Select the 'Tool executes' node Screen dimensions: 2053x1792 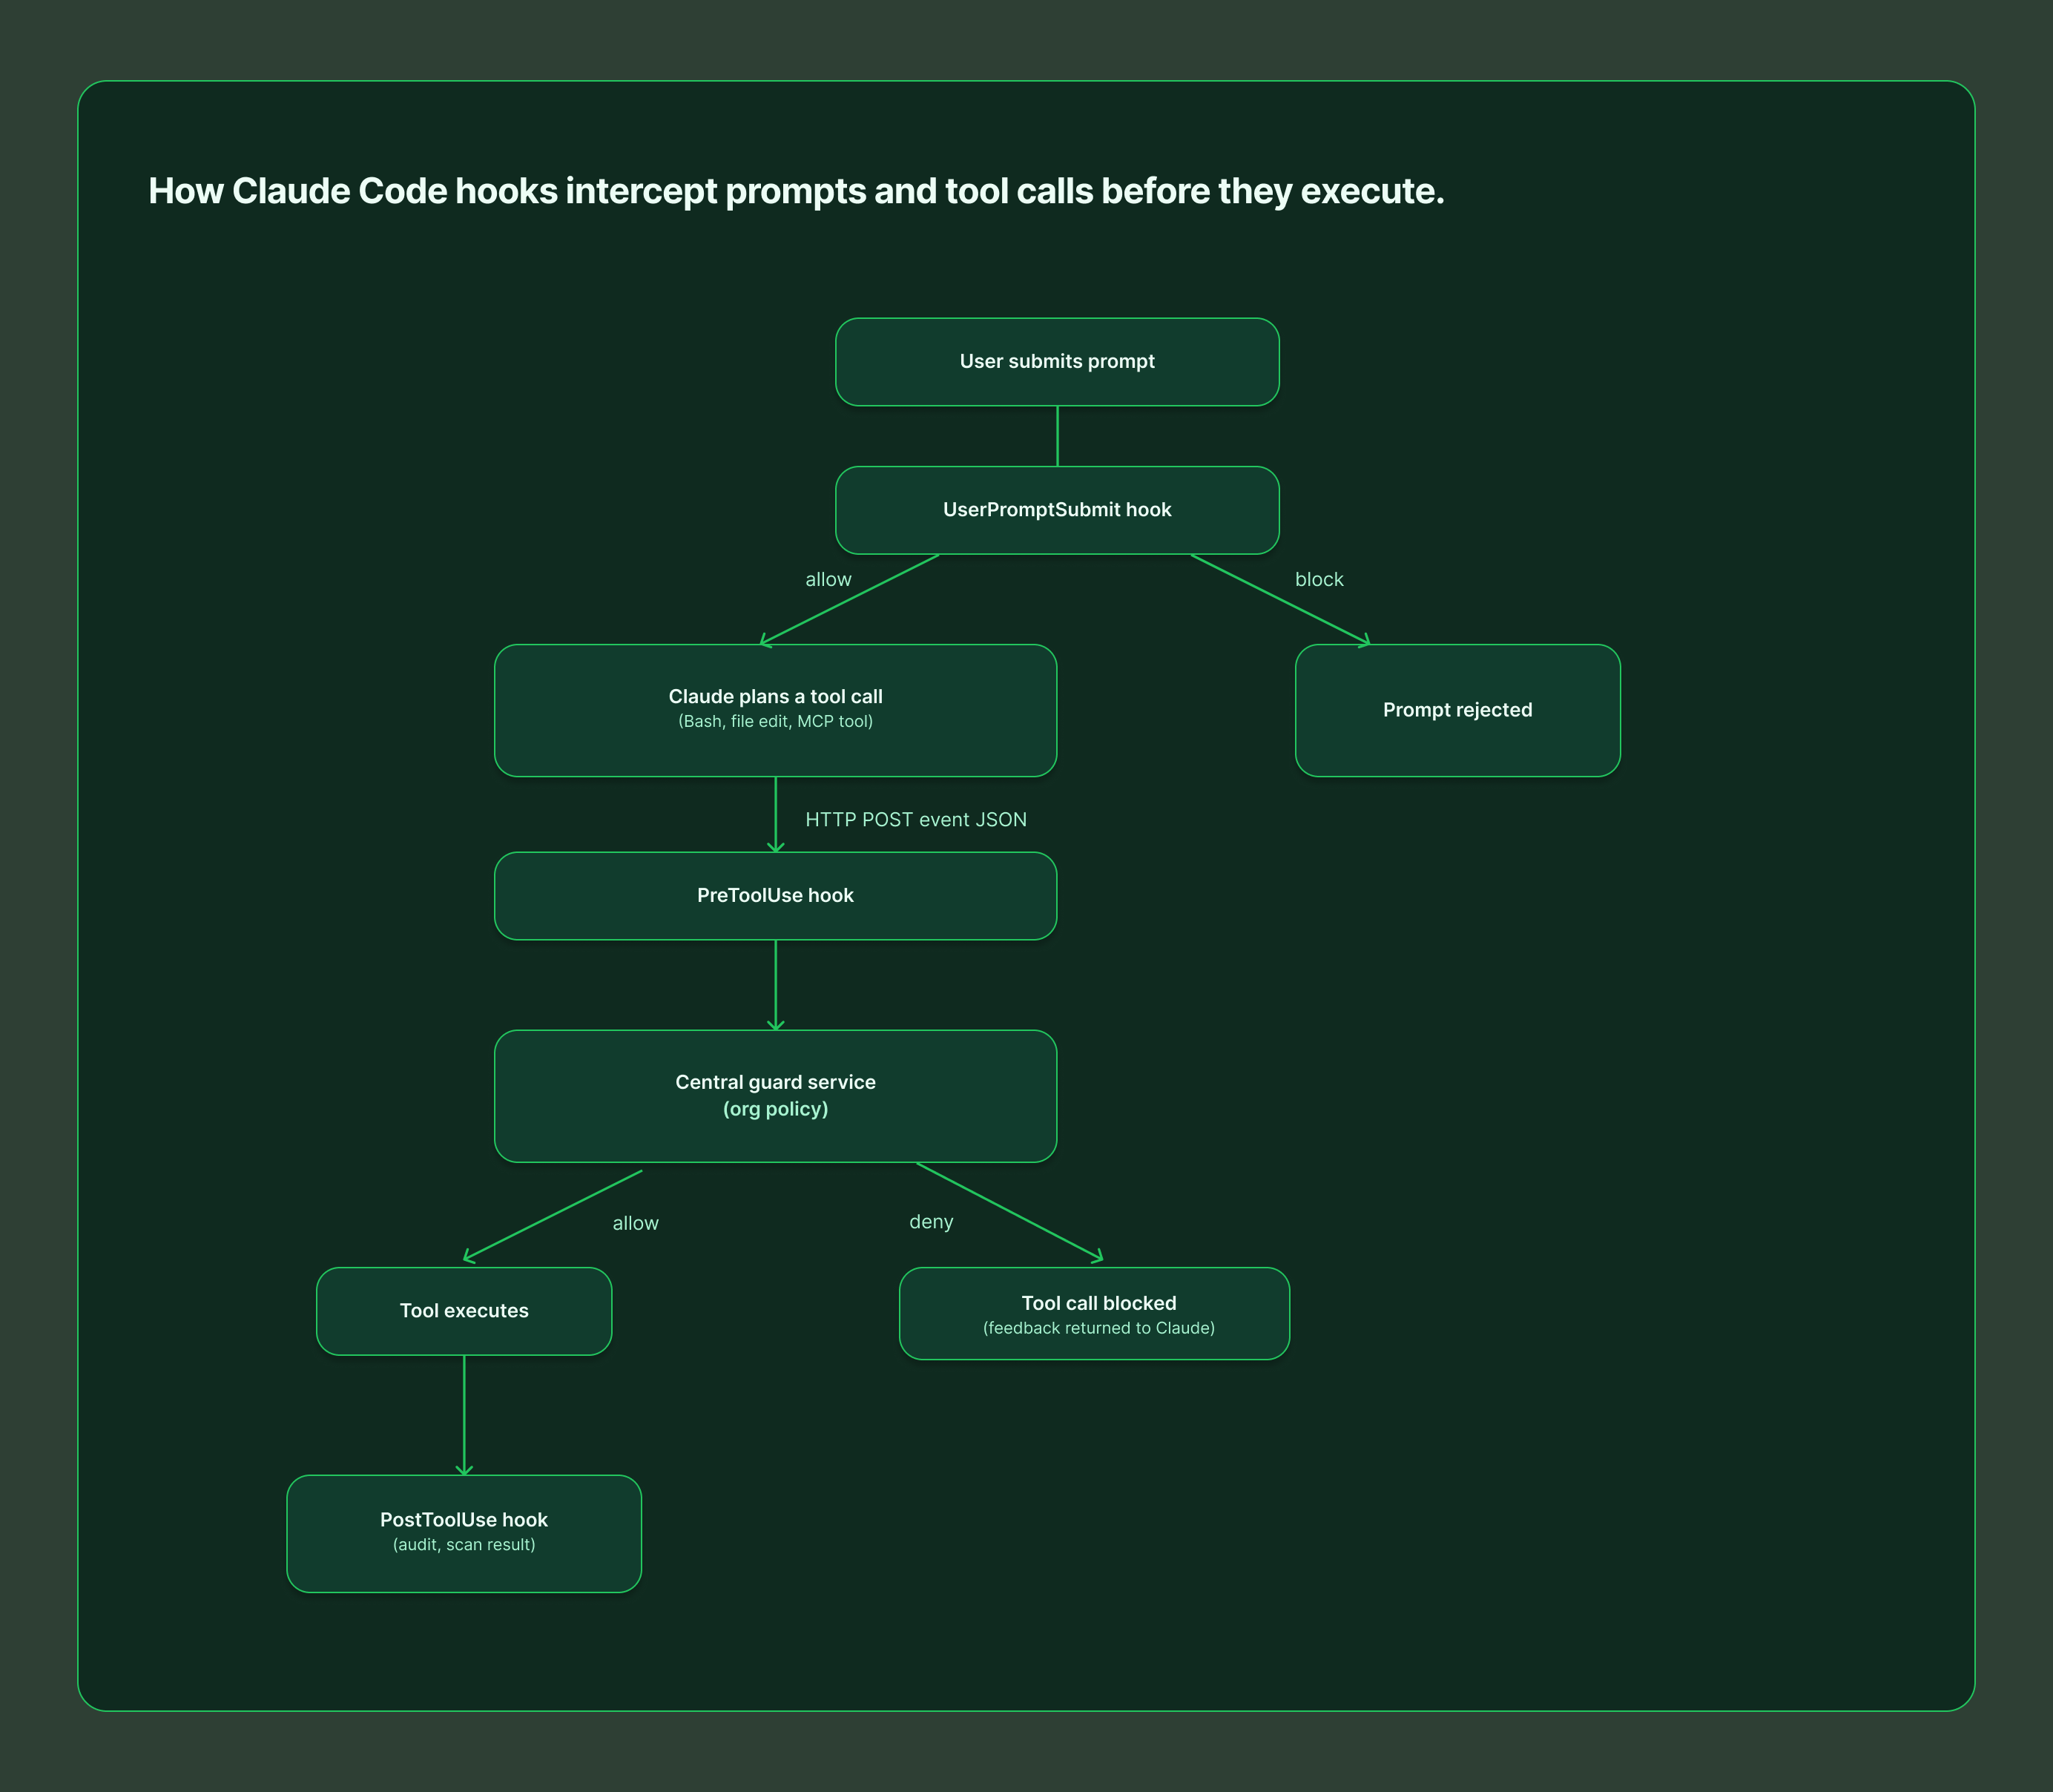click(x=464, y=1311)
